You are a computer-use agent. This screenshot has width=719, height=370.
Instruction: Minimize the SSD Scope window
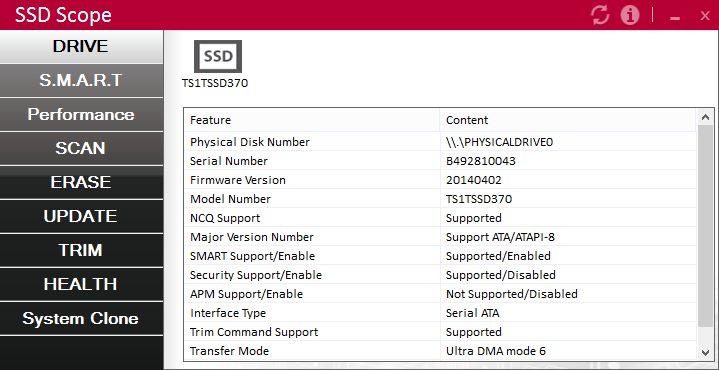(675, 17)
